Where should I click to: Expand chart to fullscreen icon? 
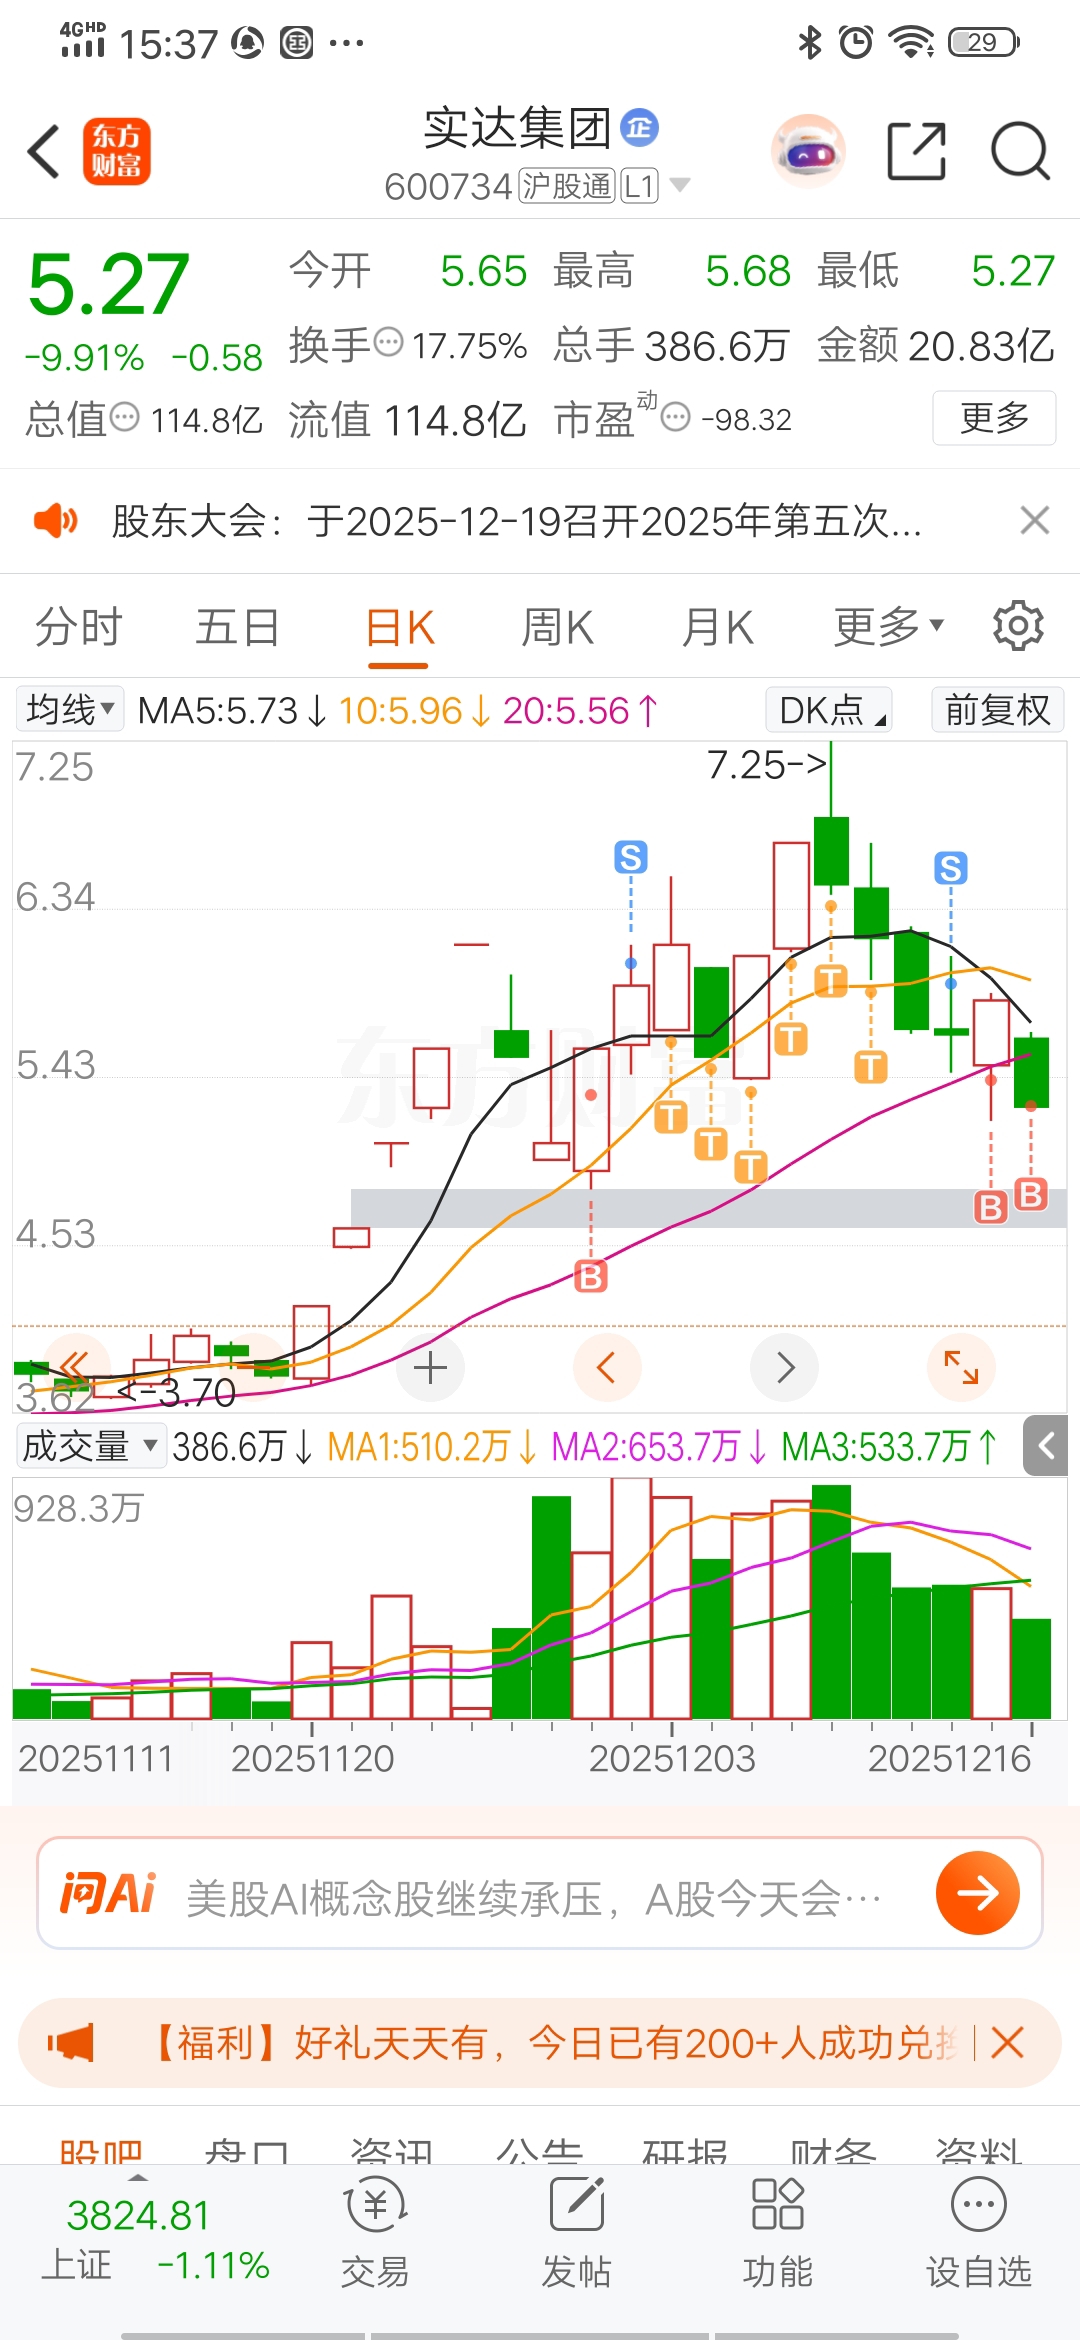961,1367
